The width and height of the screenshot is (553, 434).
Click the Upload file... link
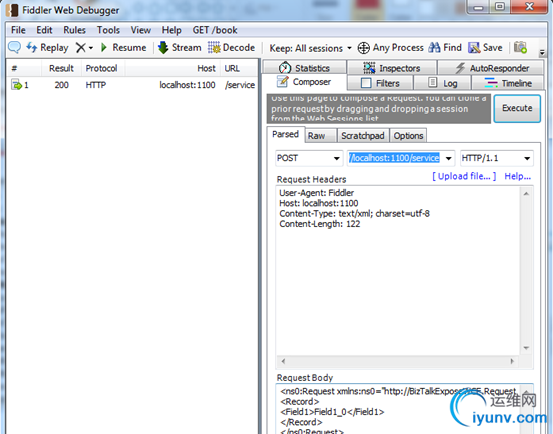(464, 176)
